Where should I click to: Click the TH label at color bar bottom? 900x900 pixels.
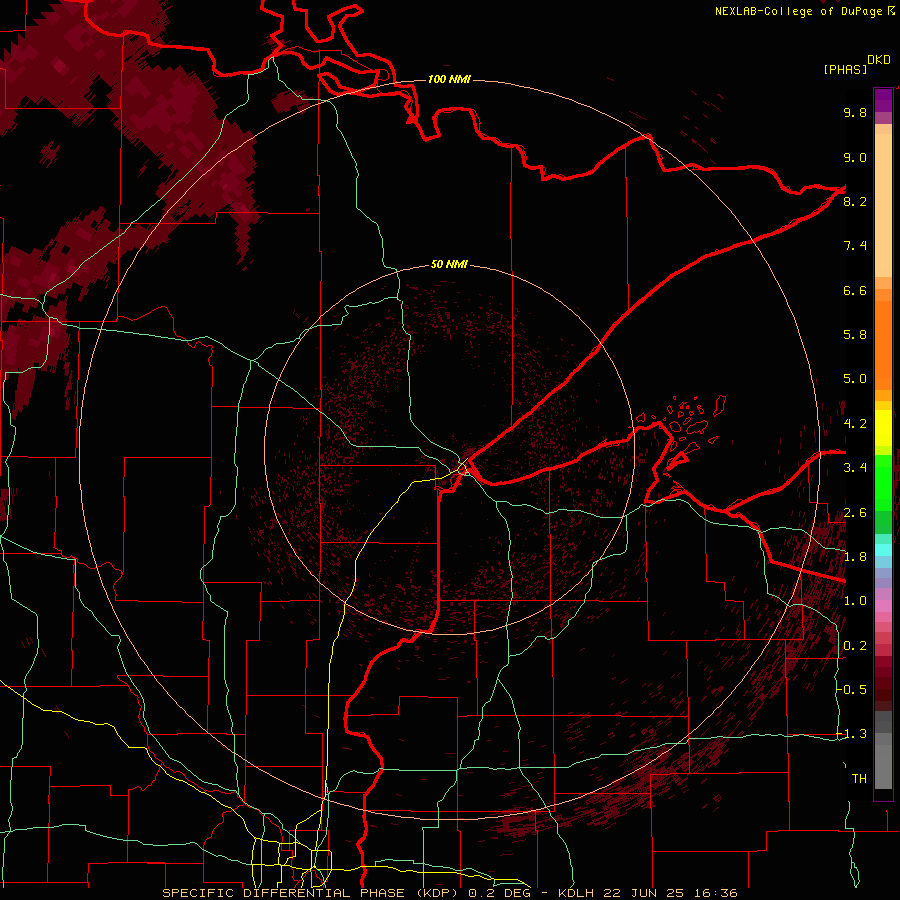859,779
